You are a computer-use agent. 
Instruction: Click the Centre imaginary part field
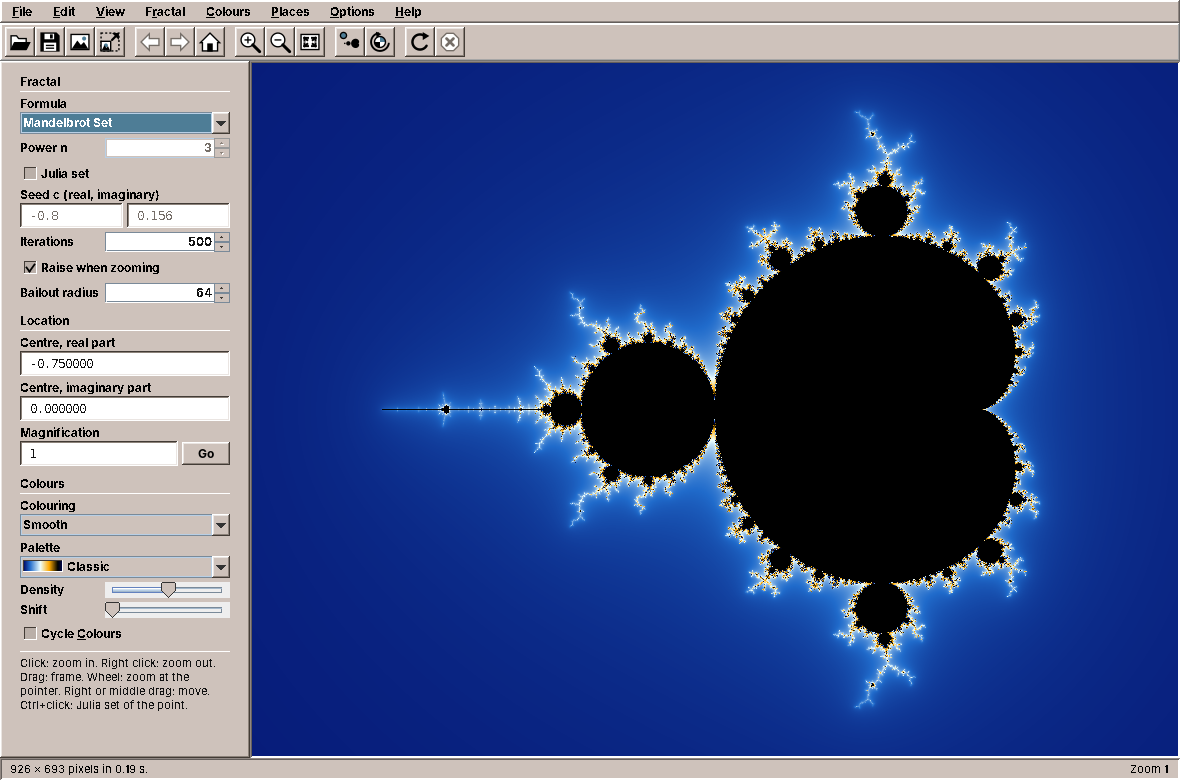tap(125, 409)
